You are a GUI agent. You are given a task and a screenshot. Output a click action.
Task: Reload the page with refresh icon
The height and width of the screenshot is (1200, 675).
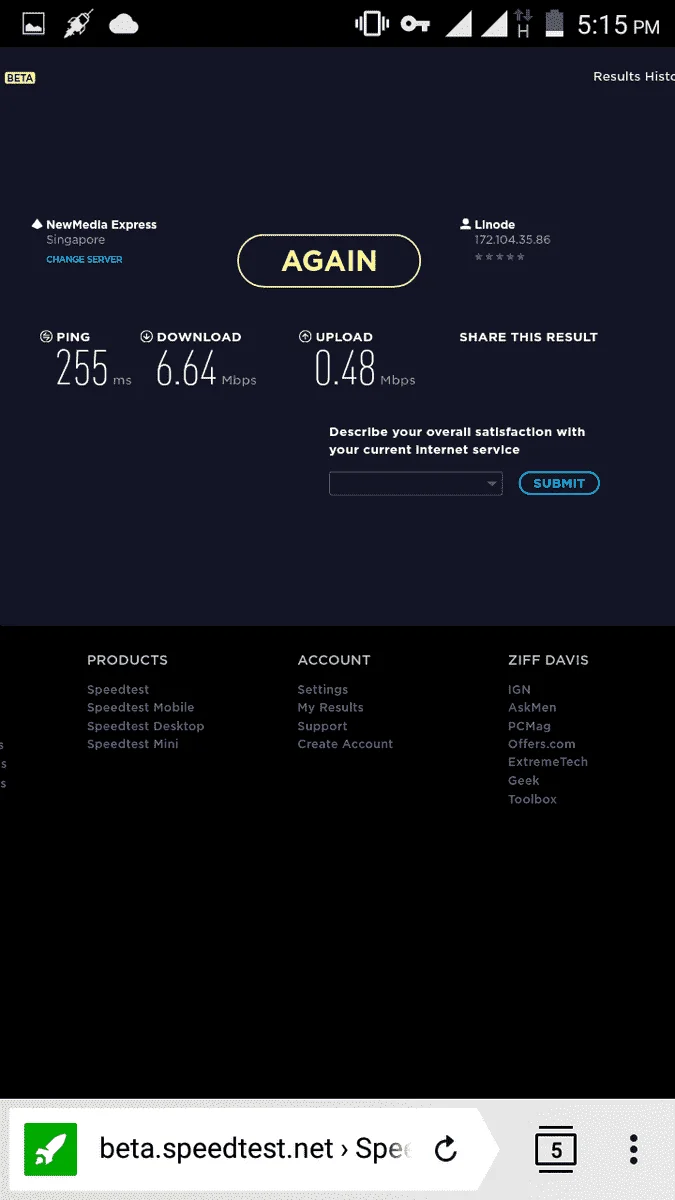coord(446,1149)
